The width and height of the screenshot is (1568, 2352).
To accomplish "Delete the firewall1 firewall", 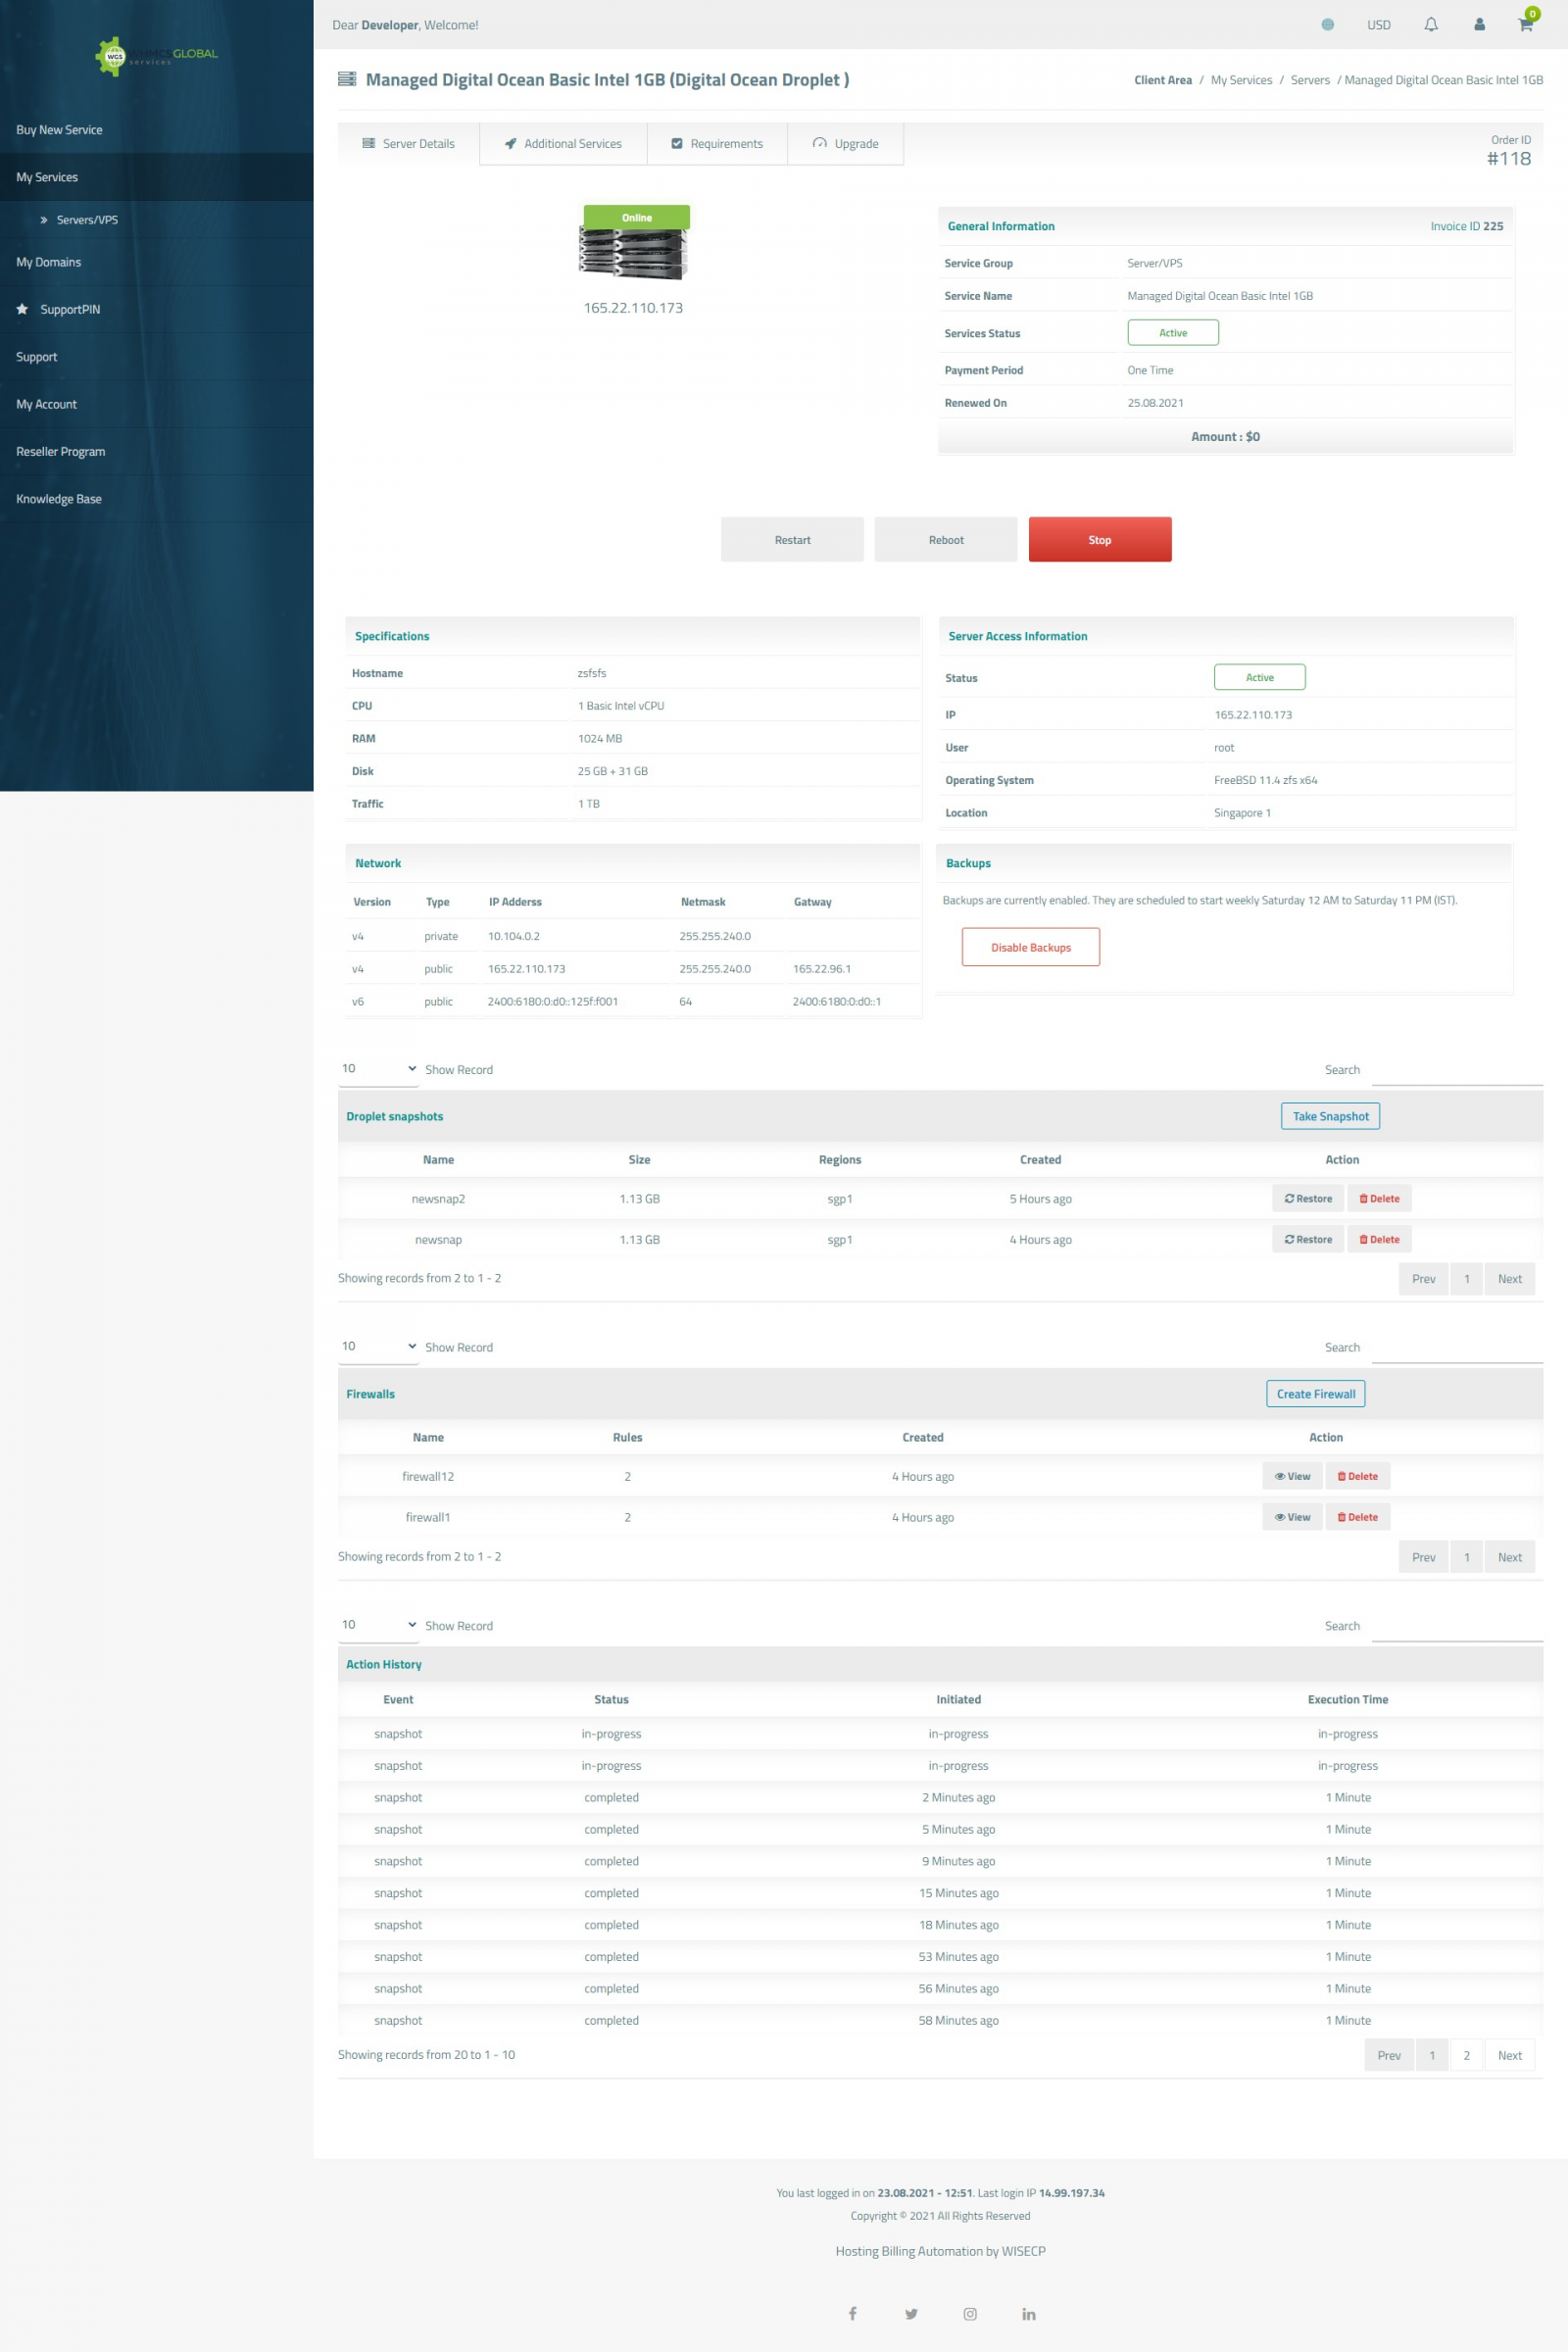I will [1357, 1517].
